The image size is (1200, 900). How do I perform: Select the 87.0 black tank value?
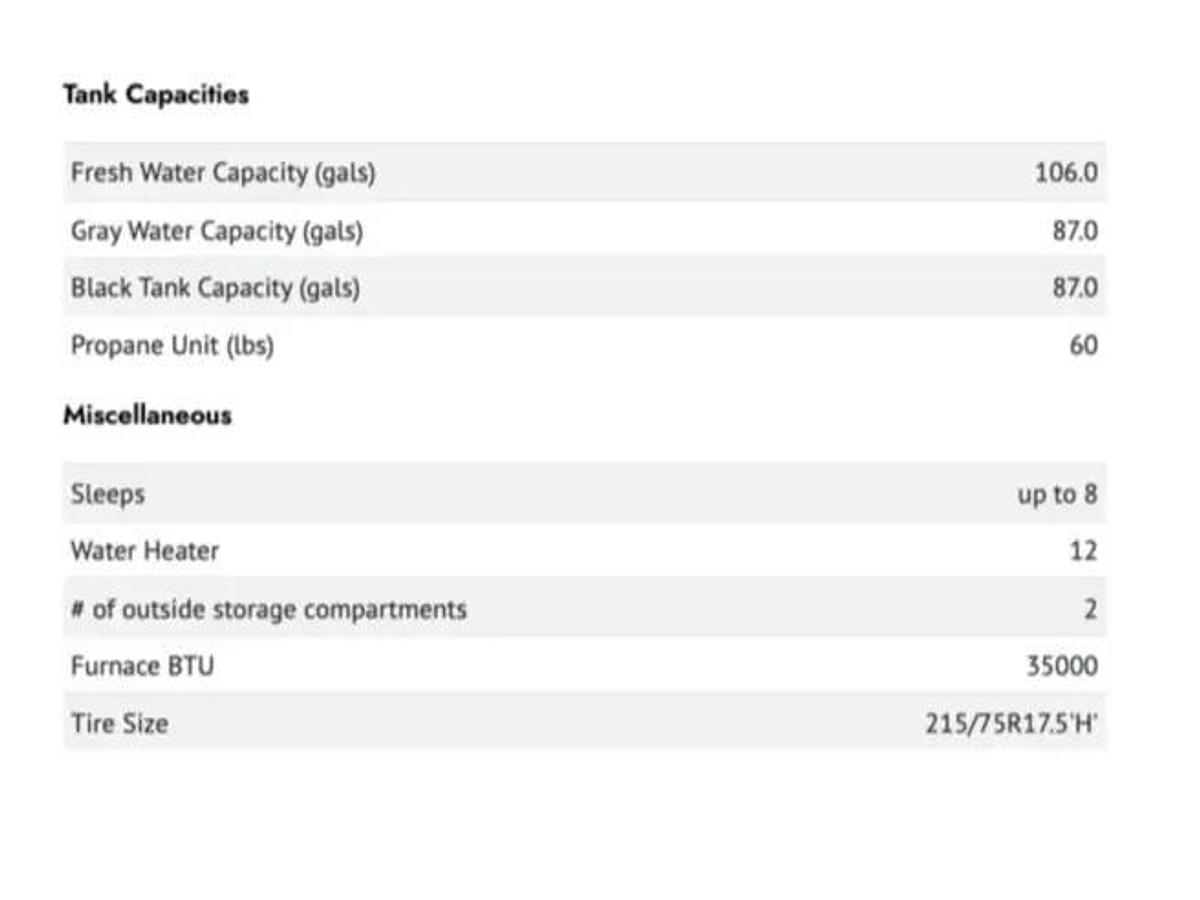point(1074,288)
